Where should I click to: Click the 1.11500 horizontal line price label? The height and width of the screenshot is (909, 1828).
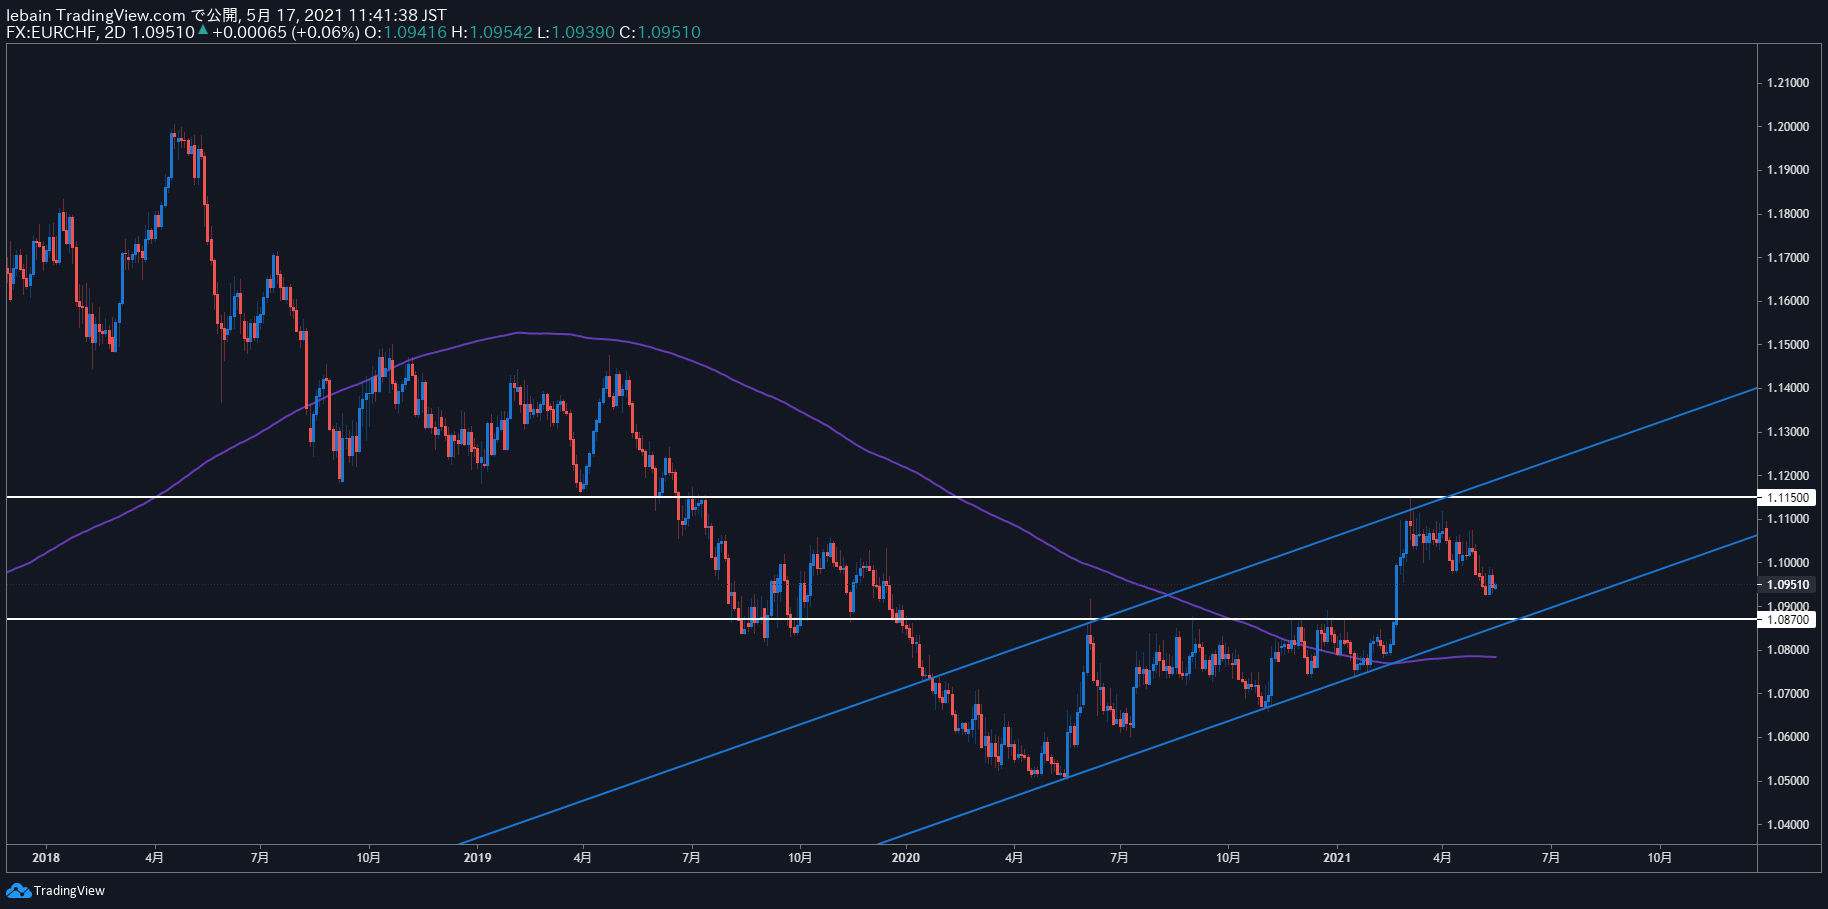(1787, 497)
